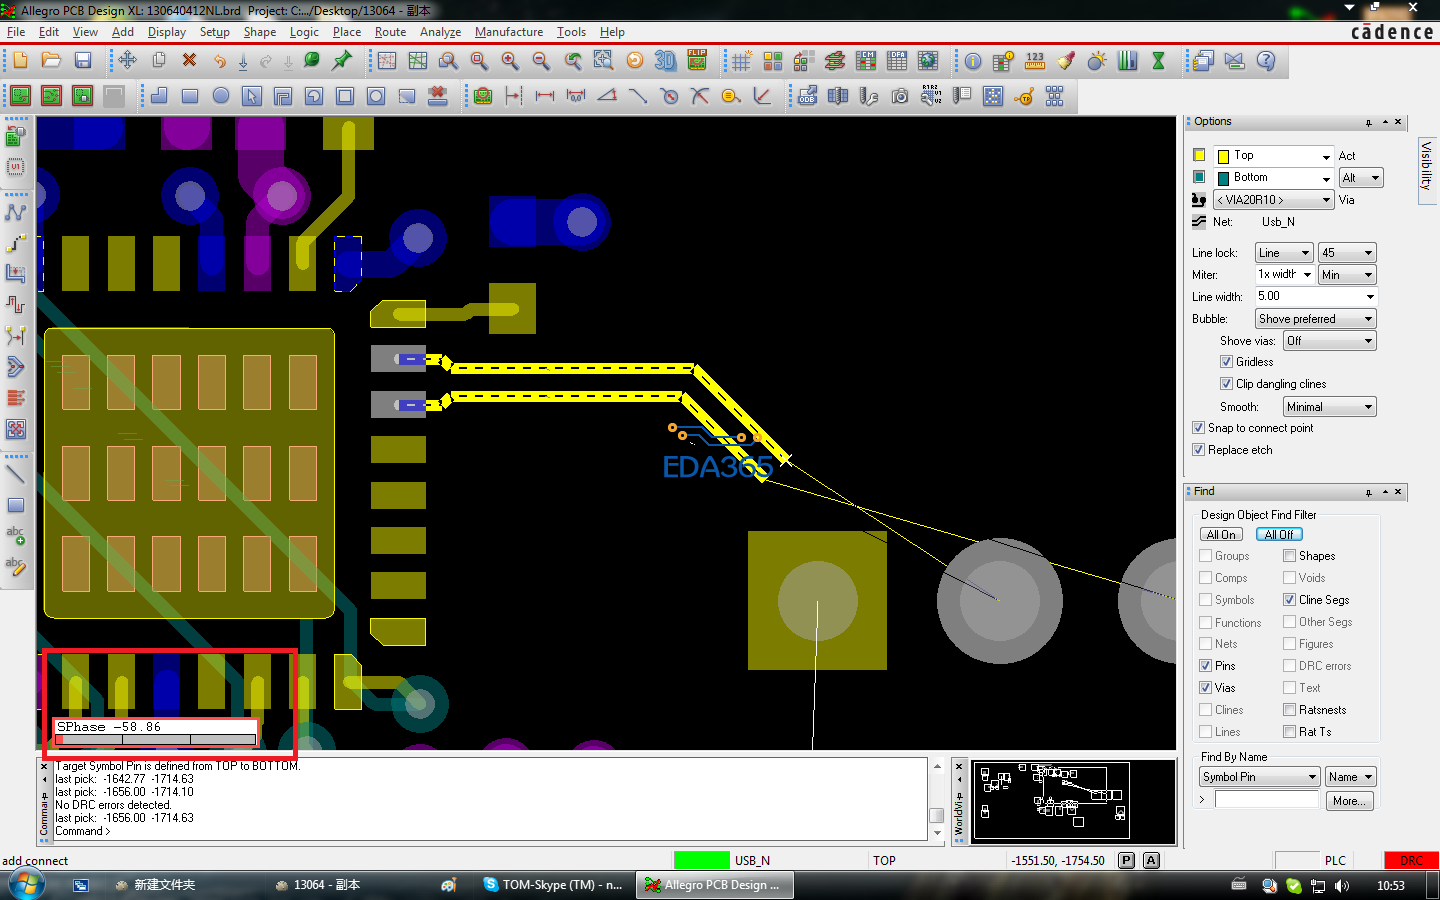Click the camera snapshot icon
Image resolution: width=1440 pixels, height=900 pixels.
[x=900, y=96]
